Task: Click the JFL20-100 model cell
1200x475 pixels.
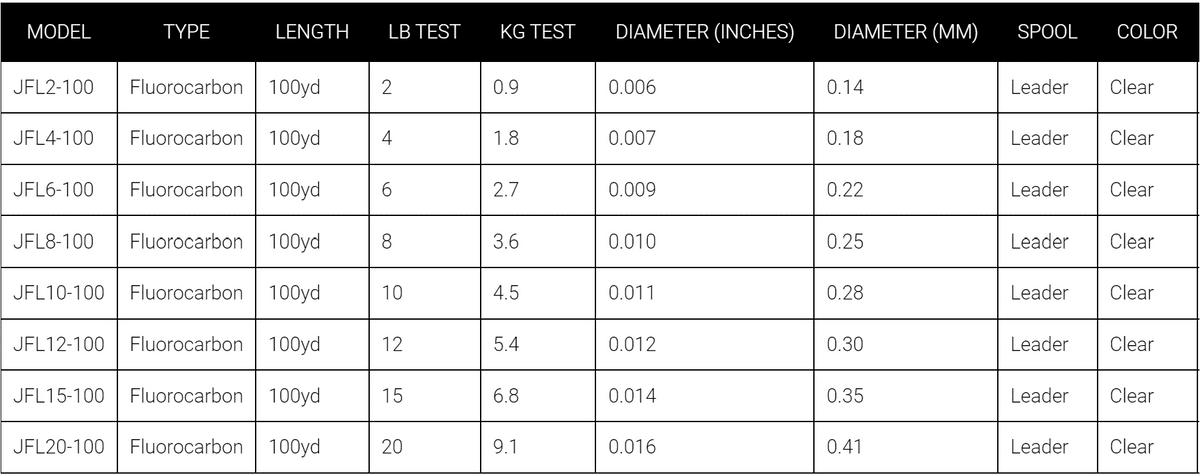Action: click(59, 447)
